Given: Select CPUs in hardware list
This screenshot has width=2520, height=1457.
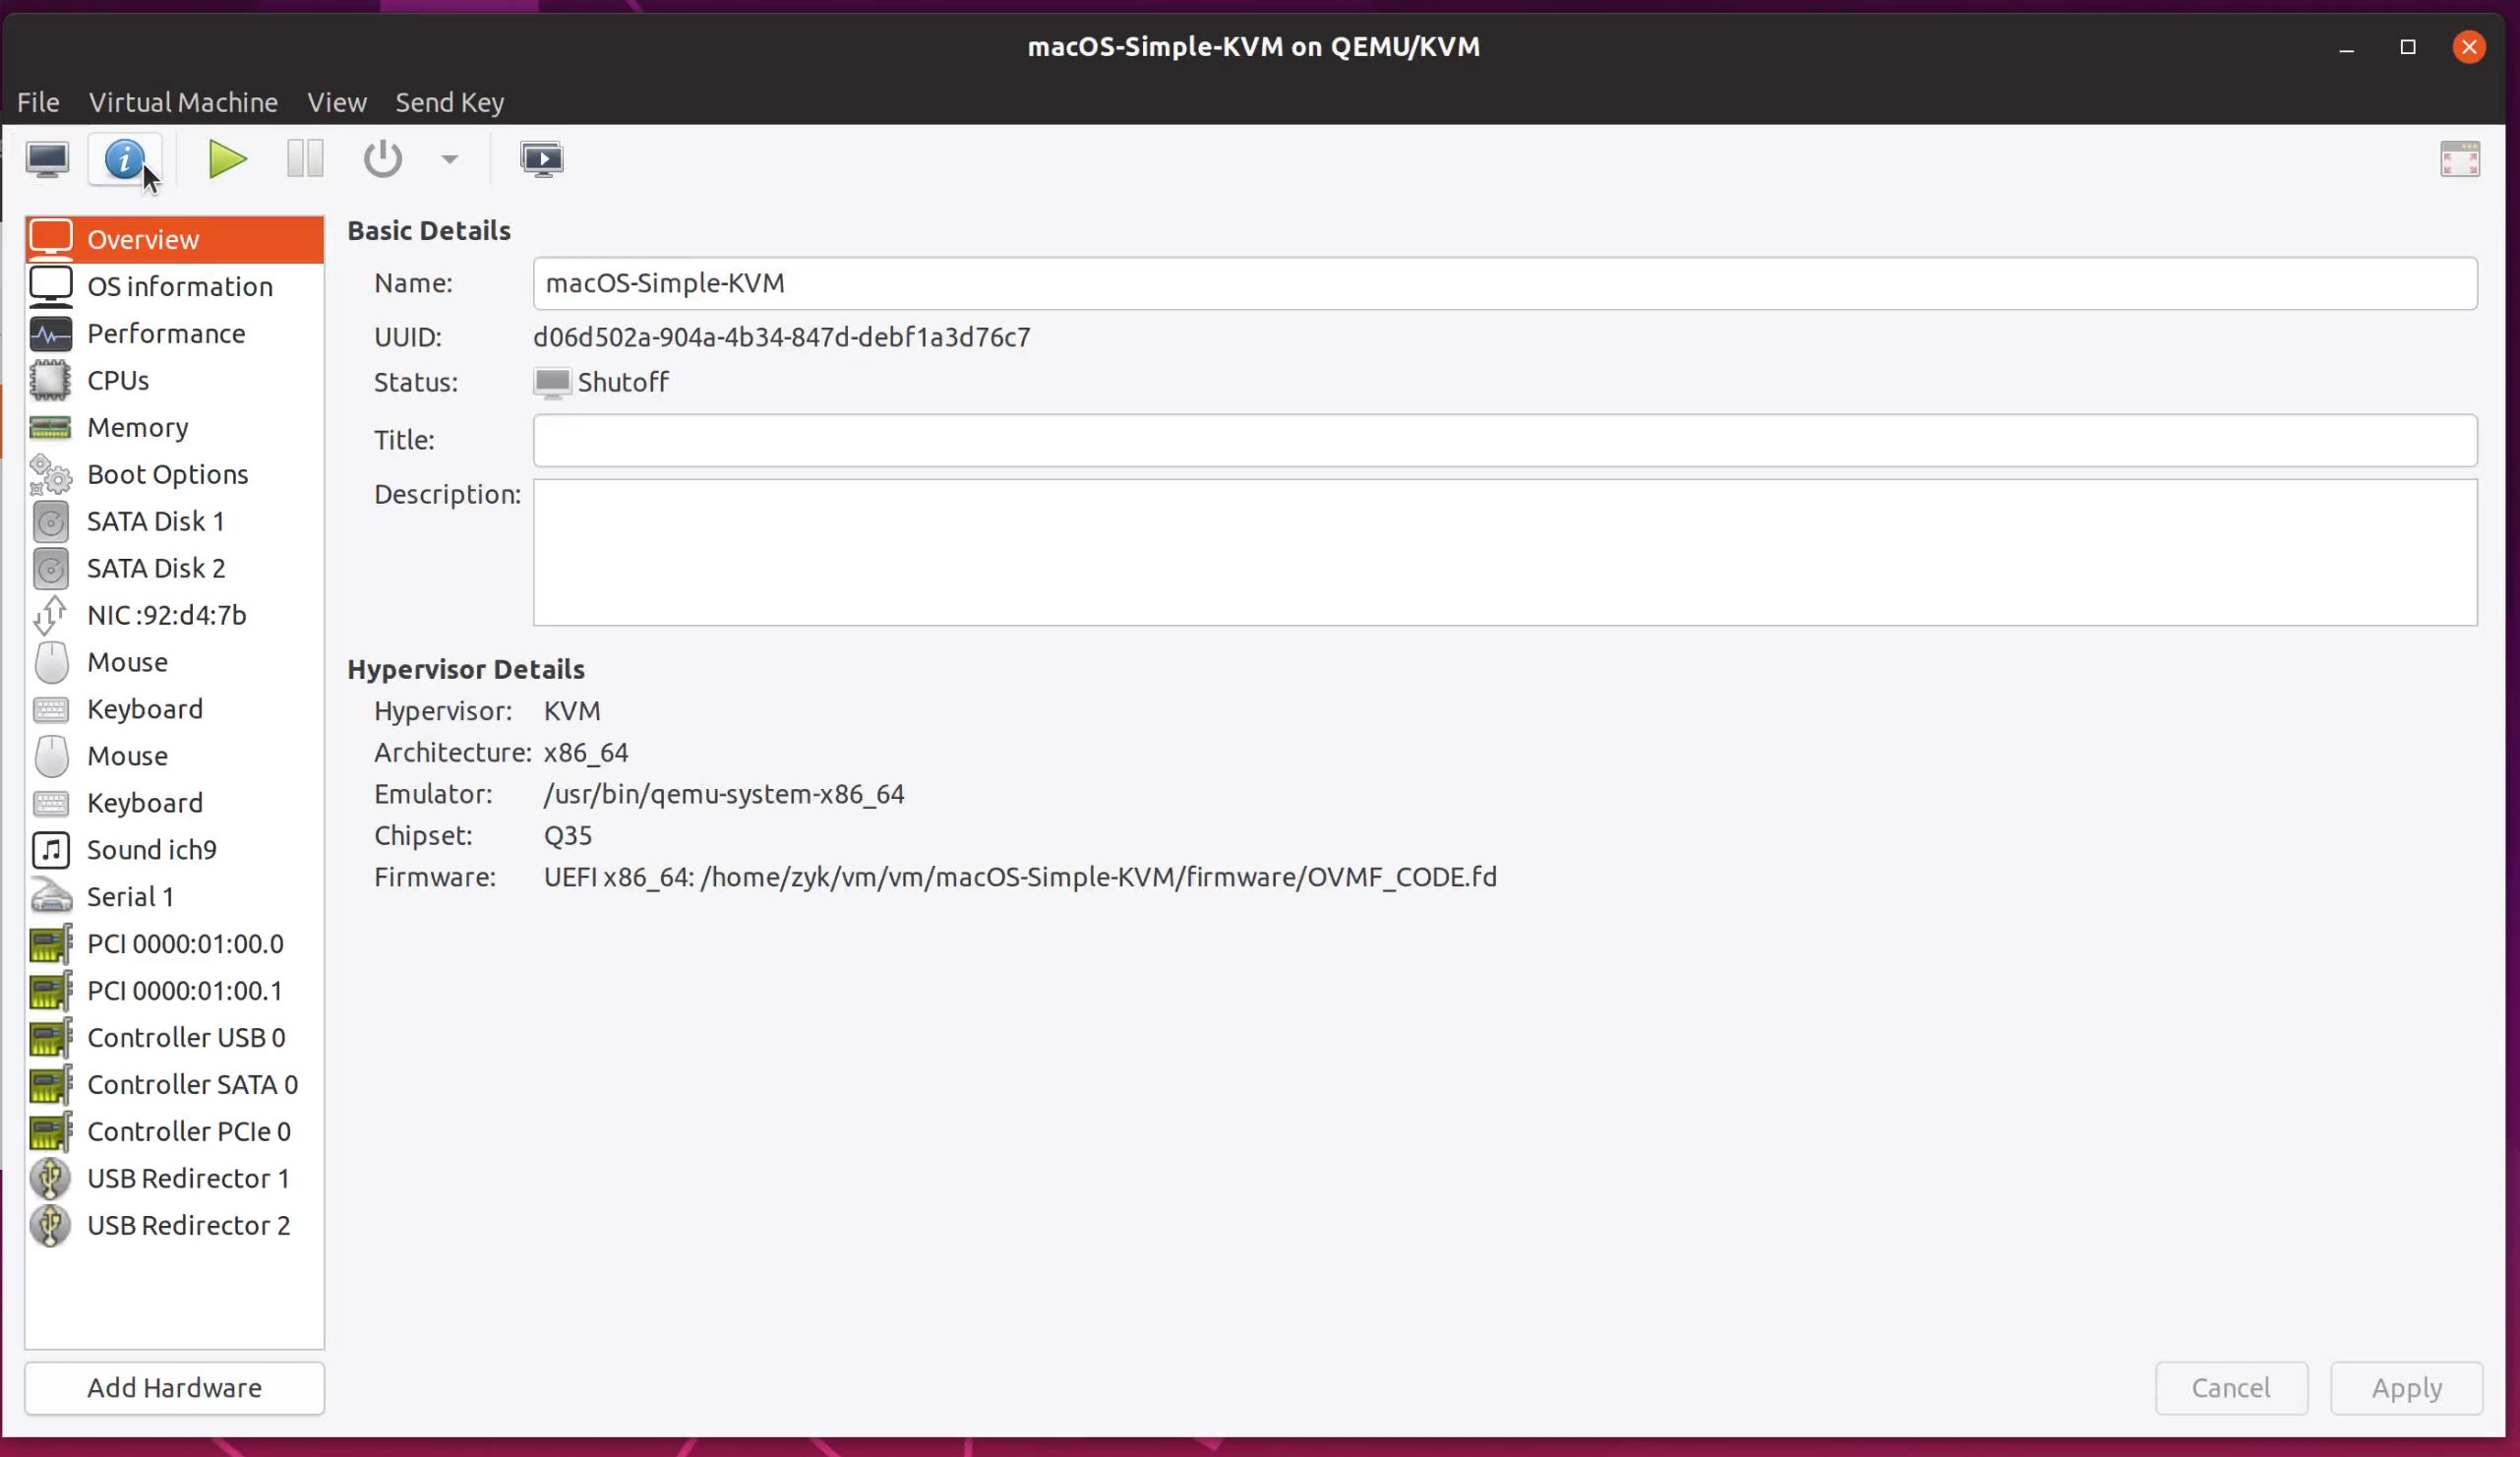Looking at the screenshot, I should tap(118, 380).
